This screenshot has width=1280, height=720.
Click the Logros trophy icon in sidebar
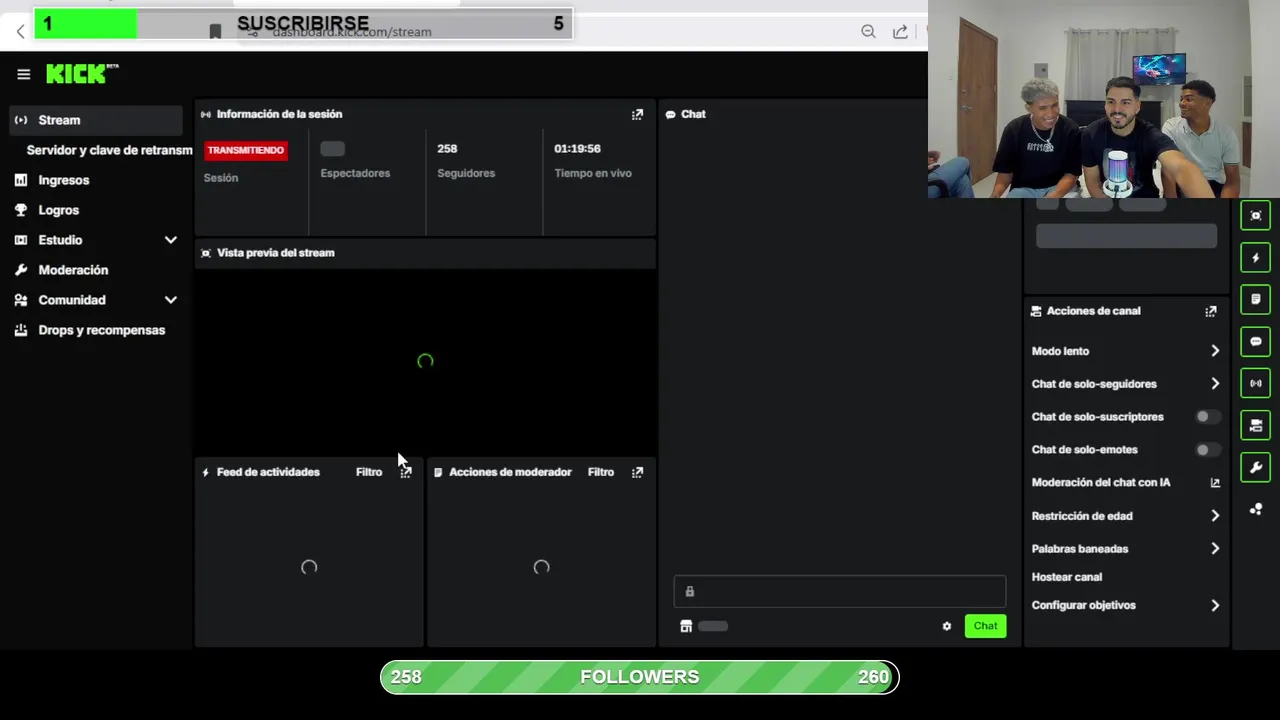click(21, 210)
